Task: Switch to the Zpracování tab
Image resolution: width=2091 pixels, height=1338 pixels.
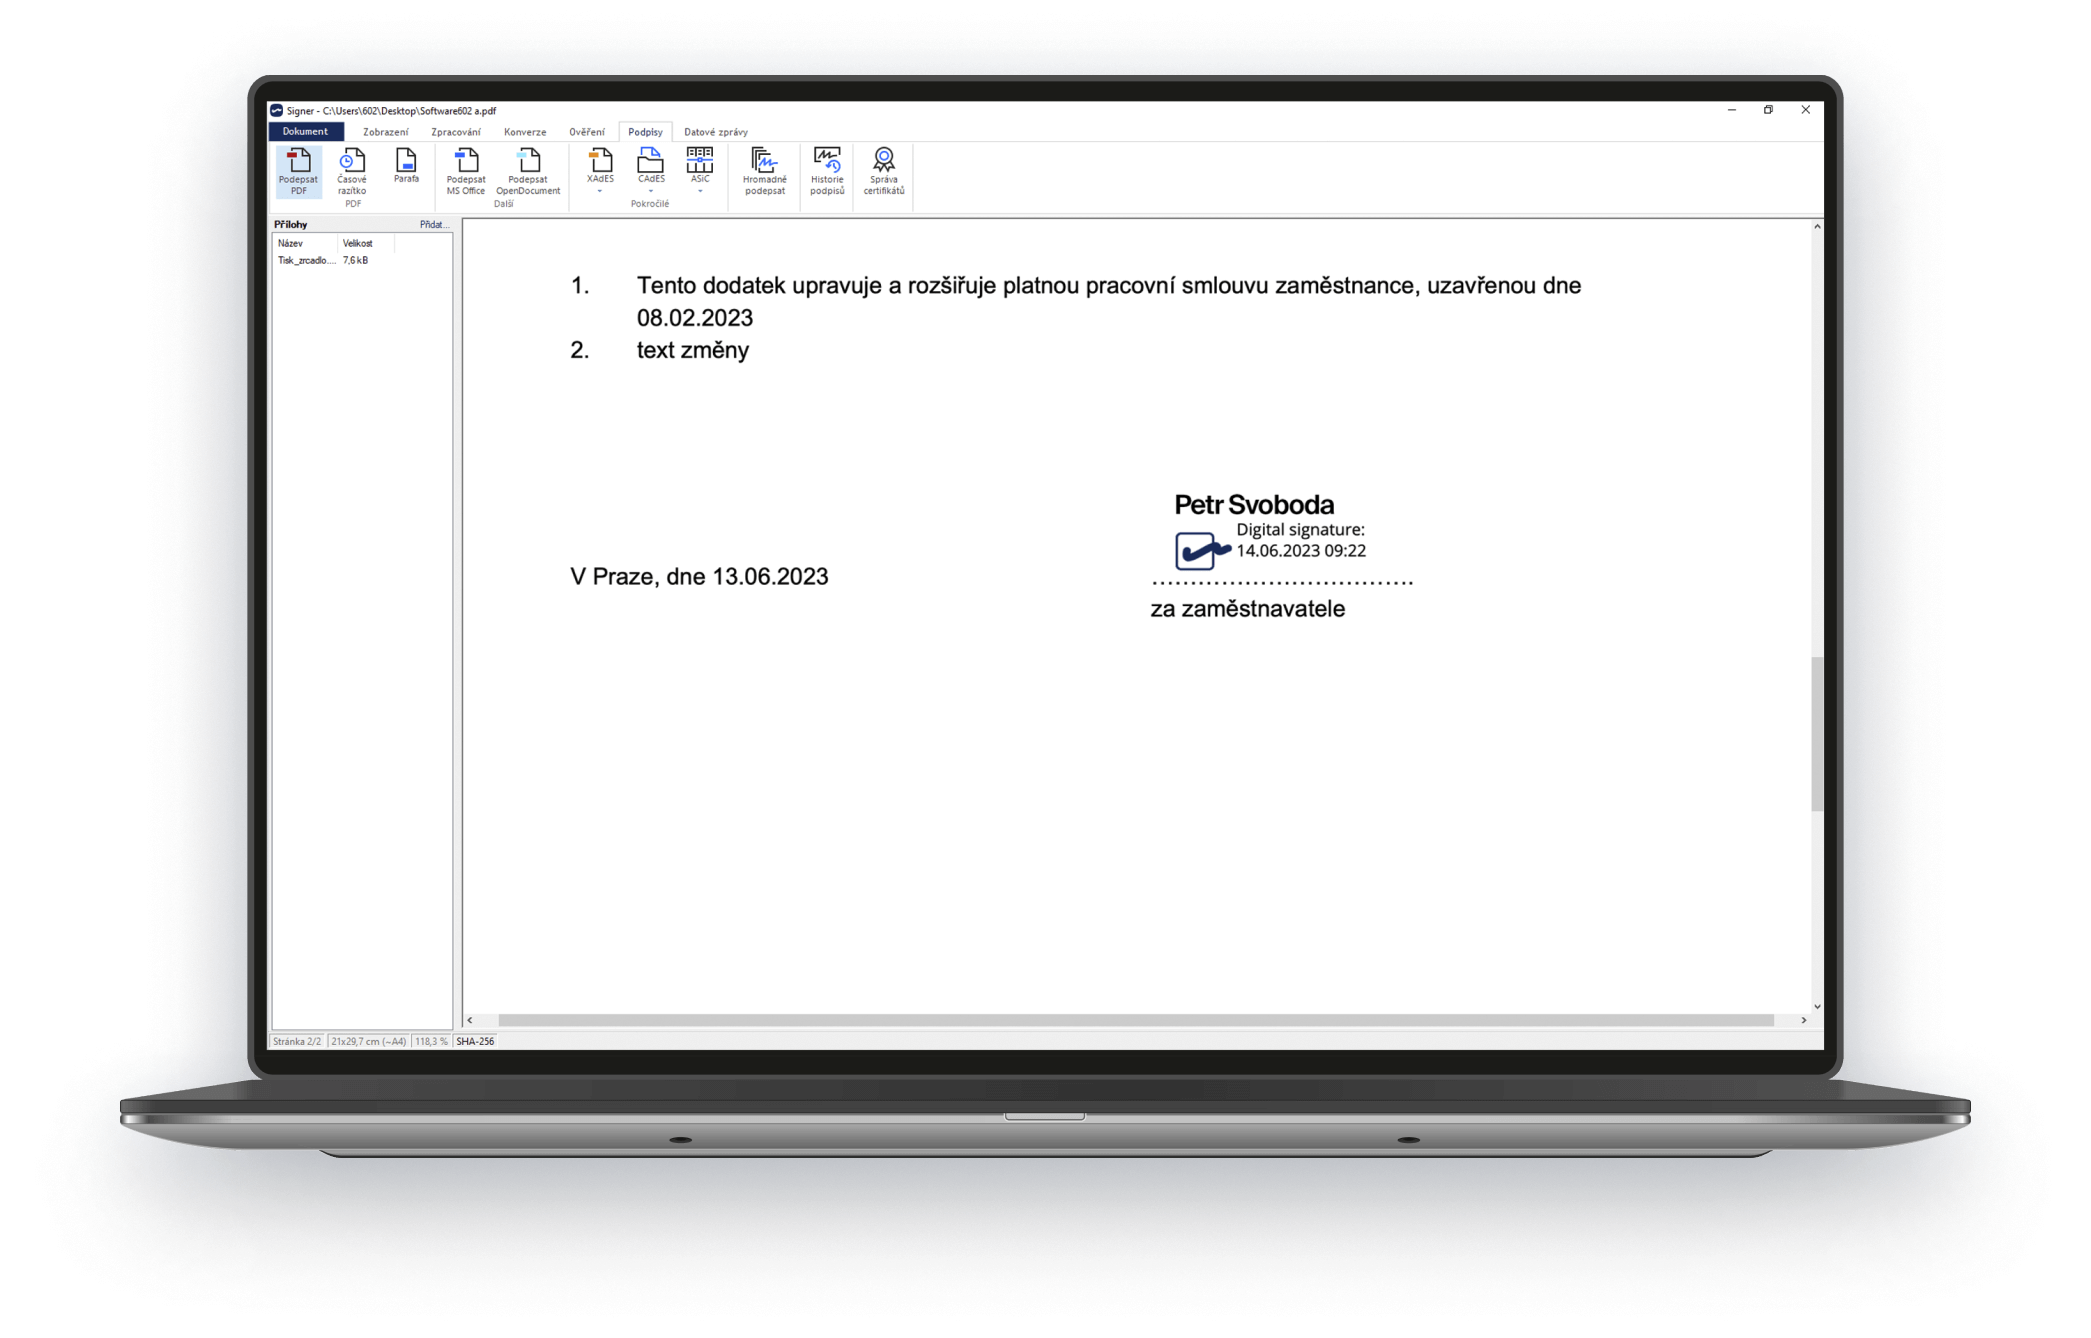Action: tap(456, 132)
